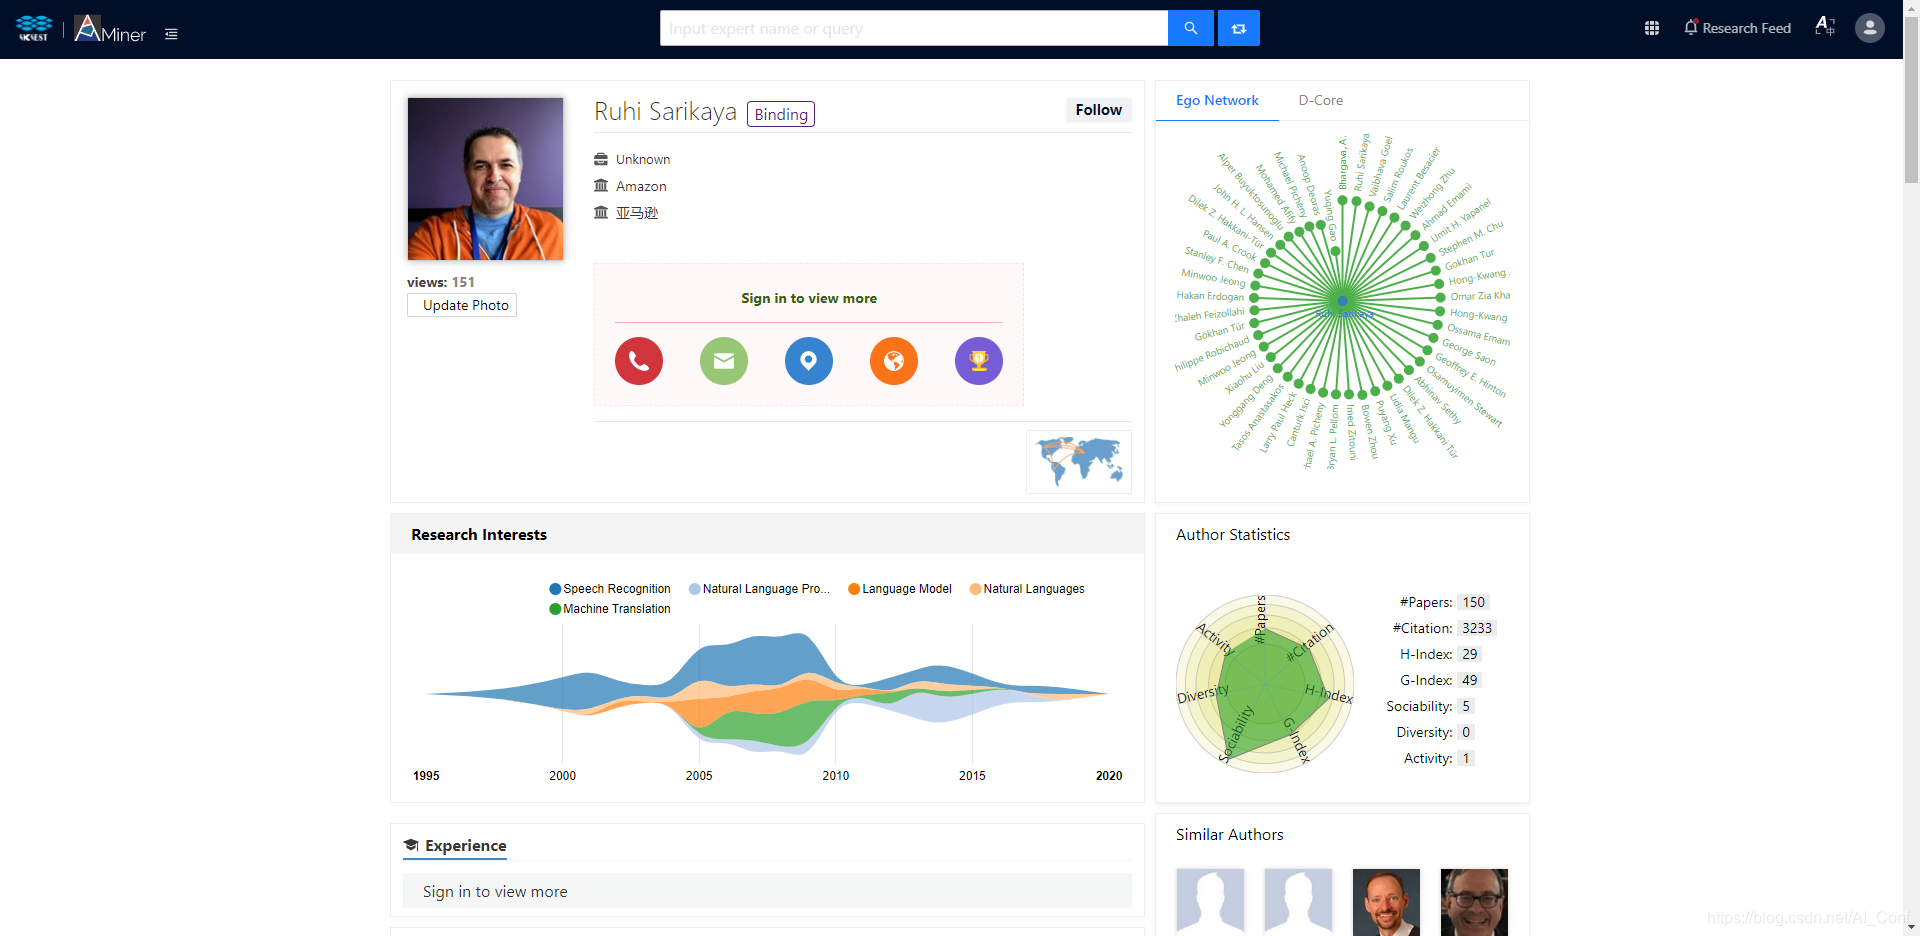Click the Binding badge
The width and height of the screenshot is (1920, 936).
click(x=781, y=114)
